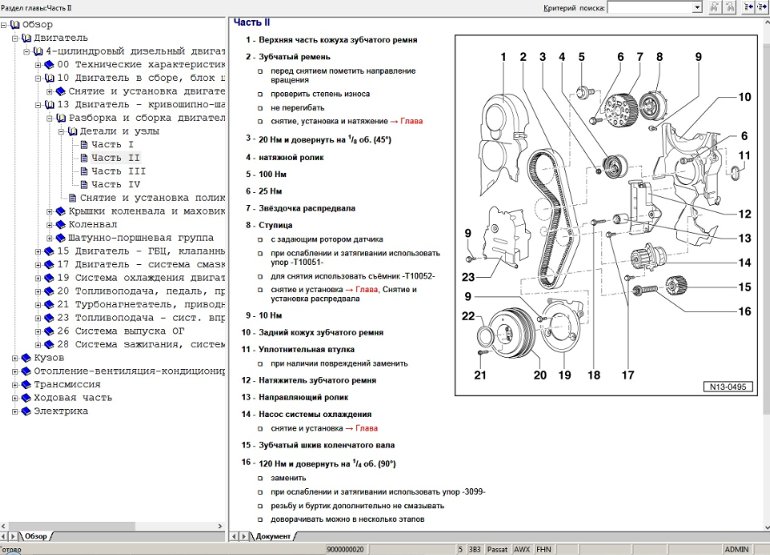Click the right arrow of tree horizontal scrollbar
Viewport: 770px width, 555px height.
tap(220, 526)
